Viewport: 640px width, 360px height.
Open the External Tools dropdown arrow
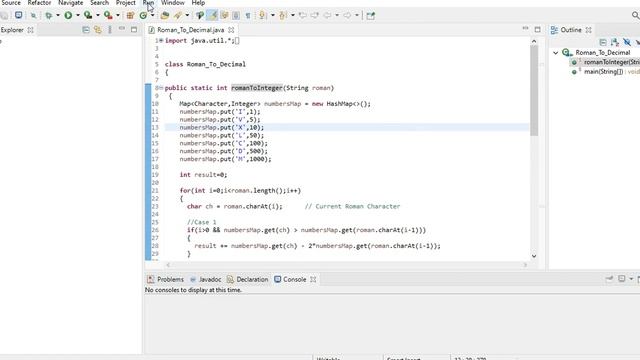tap(118, 16)
